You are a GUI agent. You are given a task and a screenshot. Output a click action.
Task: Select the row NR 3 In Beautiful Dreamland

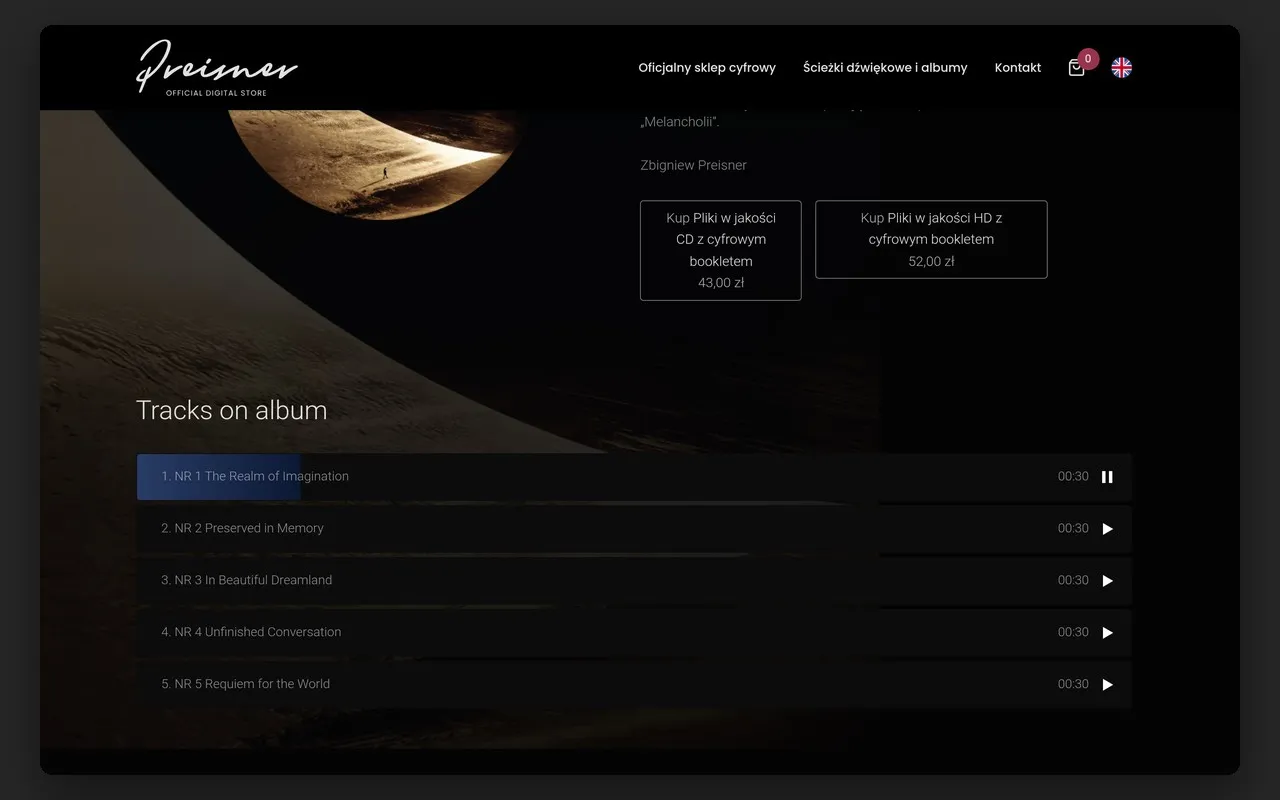pyautogui.click(x=634, y=581)
